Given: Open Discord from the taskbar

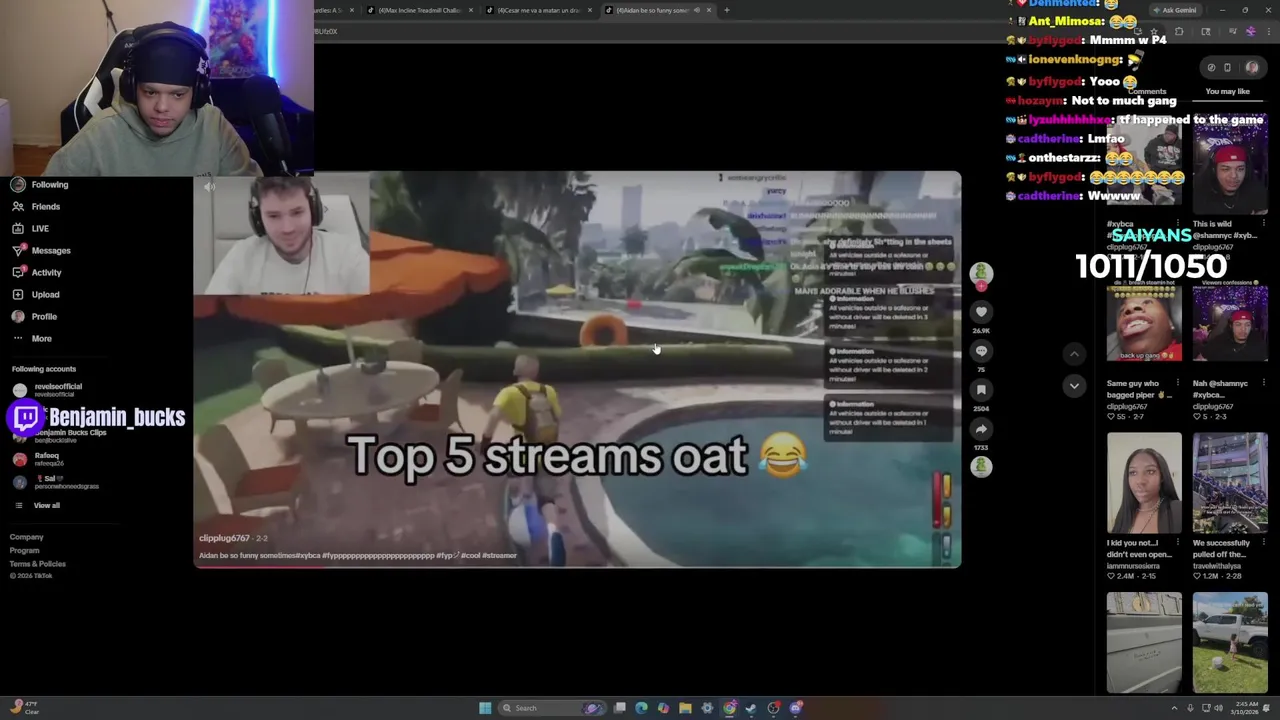Looking at the screenshot, I should tap(796, 708).
